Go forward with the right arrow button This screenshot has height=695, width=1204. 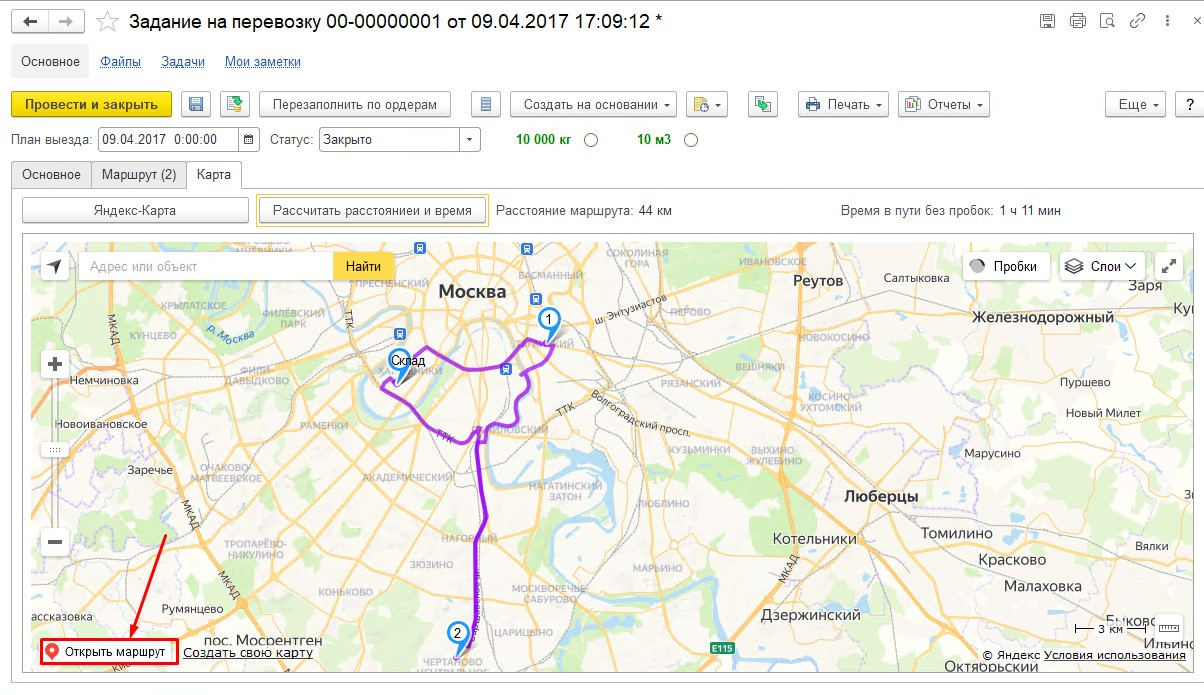click(x=67, y=21)
